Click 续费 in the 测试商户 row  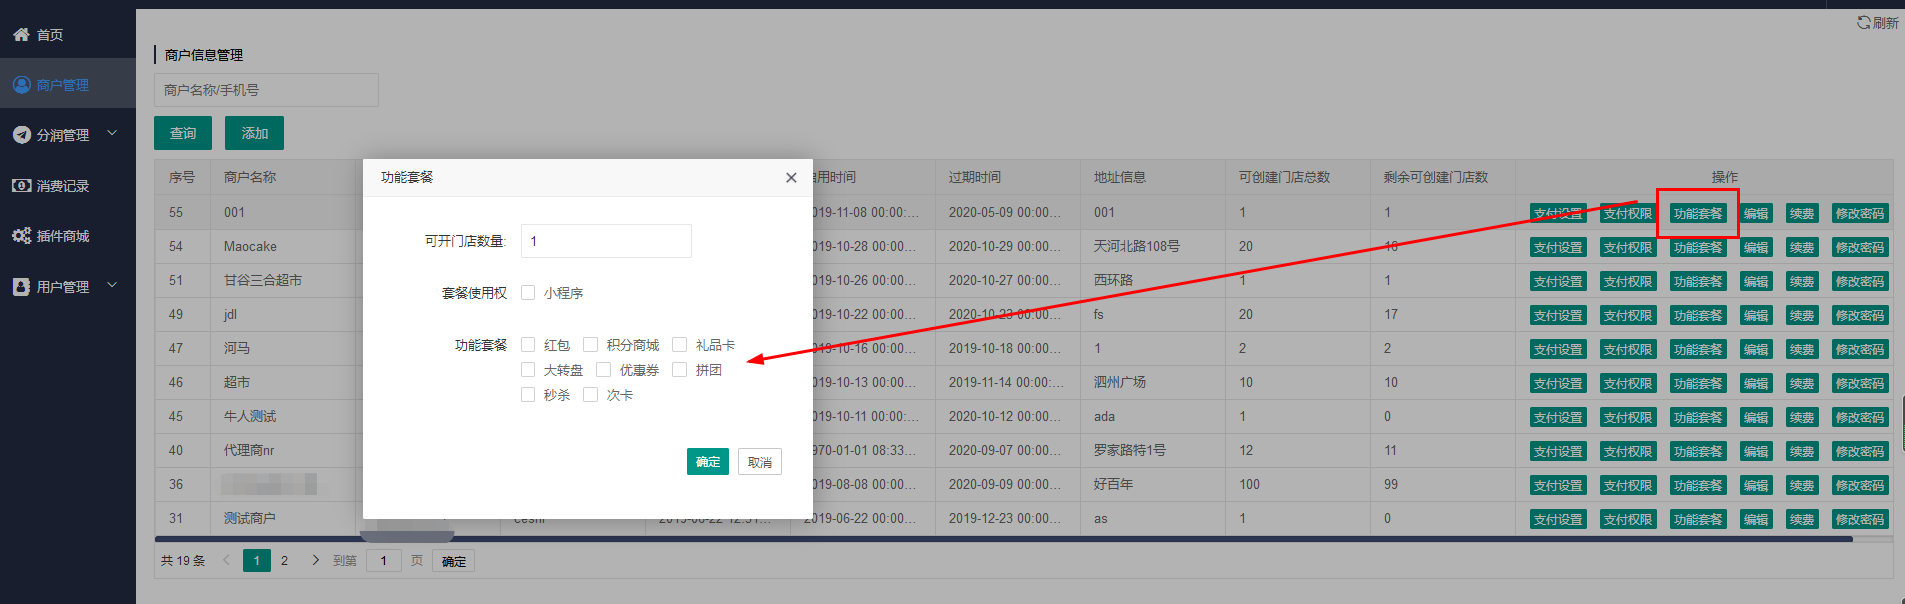click(x=1802, y=519)
